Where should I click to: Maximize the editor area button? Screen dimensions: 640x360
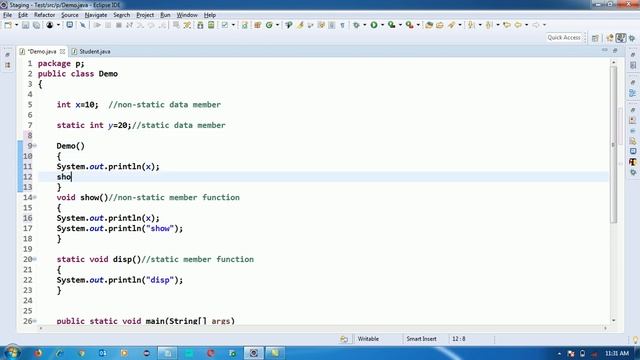[x=615, y=50]
